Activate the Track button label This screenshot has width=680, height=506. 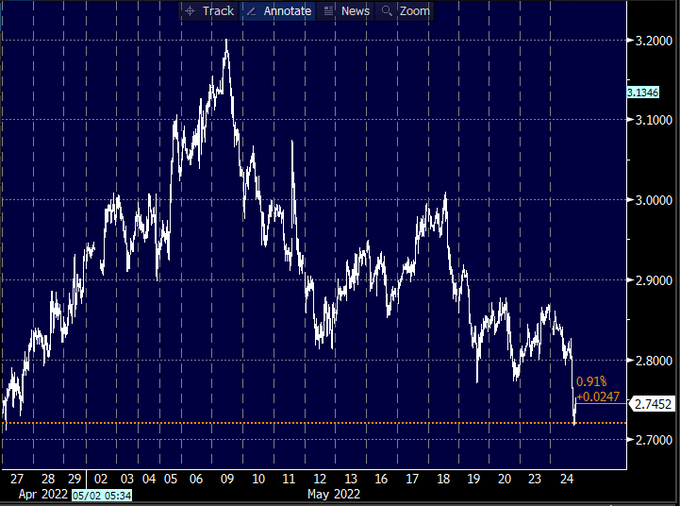tap(218, 11)
